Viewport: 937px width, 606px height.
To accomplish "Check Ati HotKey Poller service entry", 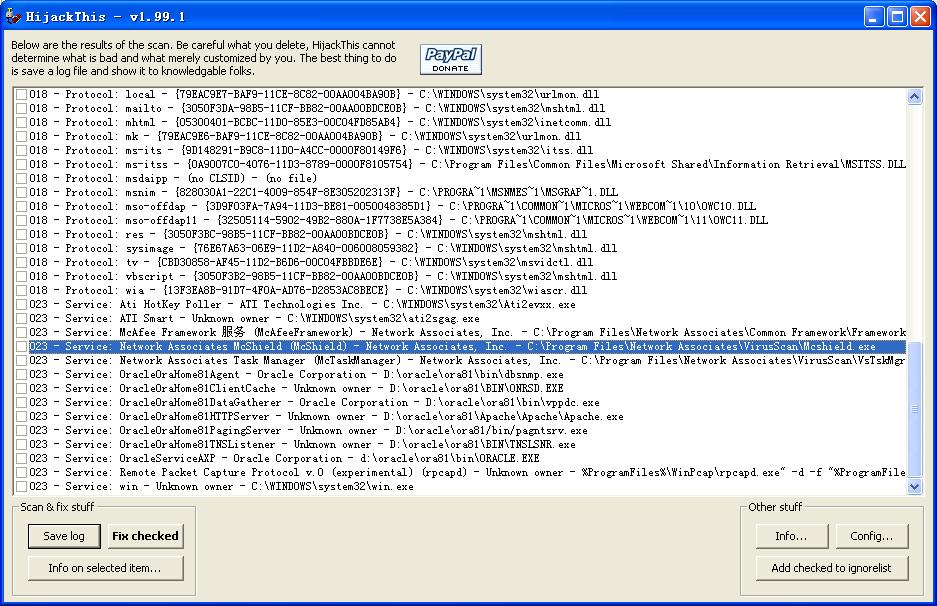I will (22, 305).
